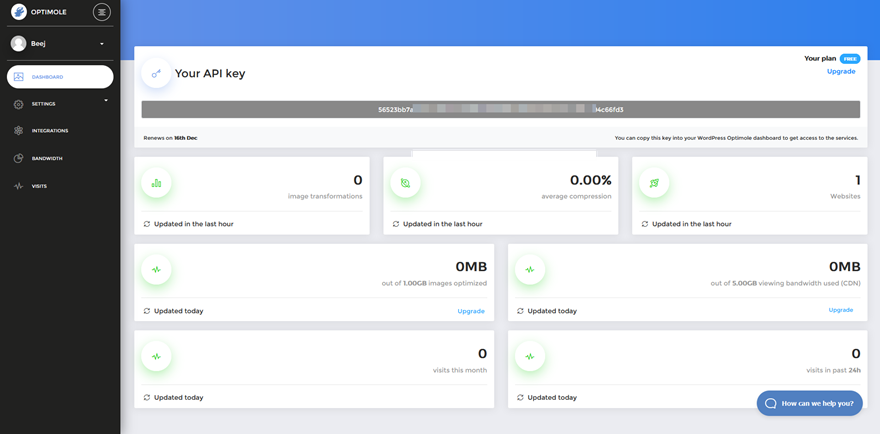Click the Integrations atom icon
The image size is (880, 434).
tap(19, 131)
